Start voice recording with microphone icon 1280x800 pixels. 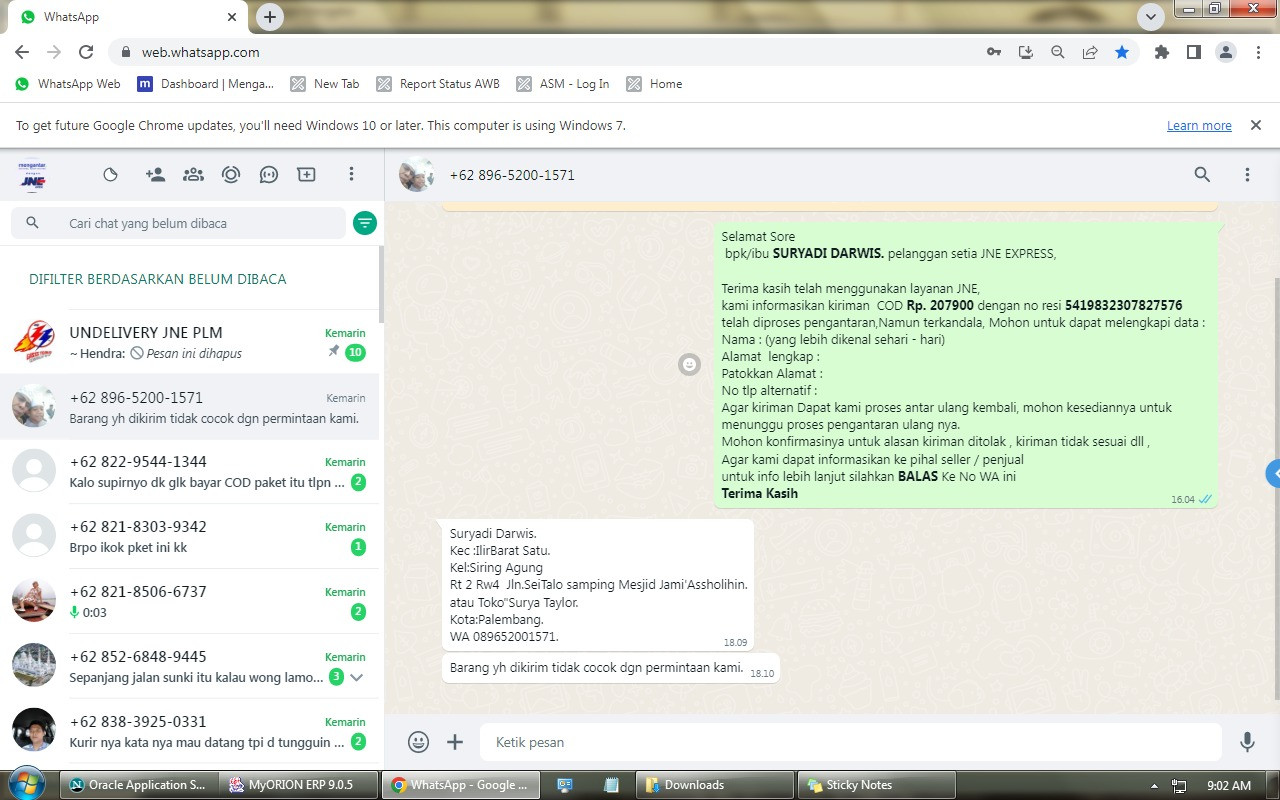click(x=1247, y=742)
